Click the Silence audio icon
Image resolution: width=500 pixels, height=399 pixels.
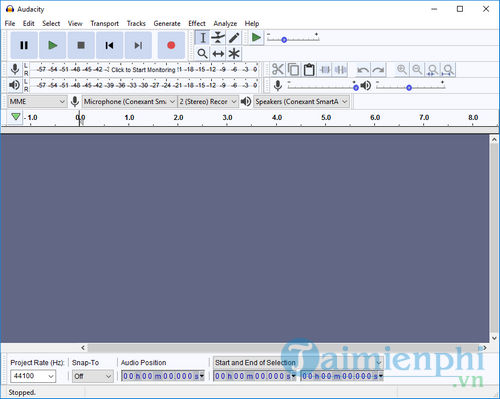[341, 69]
